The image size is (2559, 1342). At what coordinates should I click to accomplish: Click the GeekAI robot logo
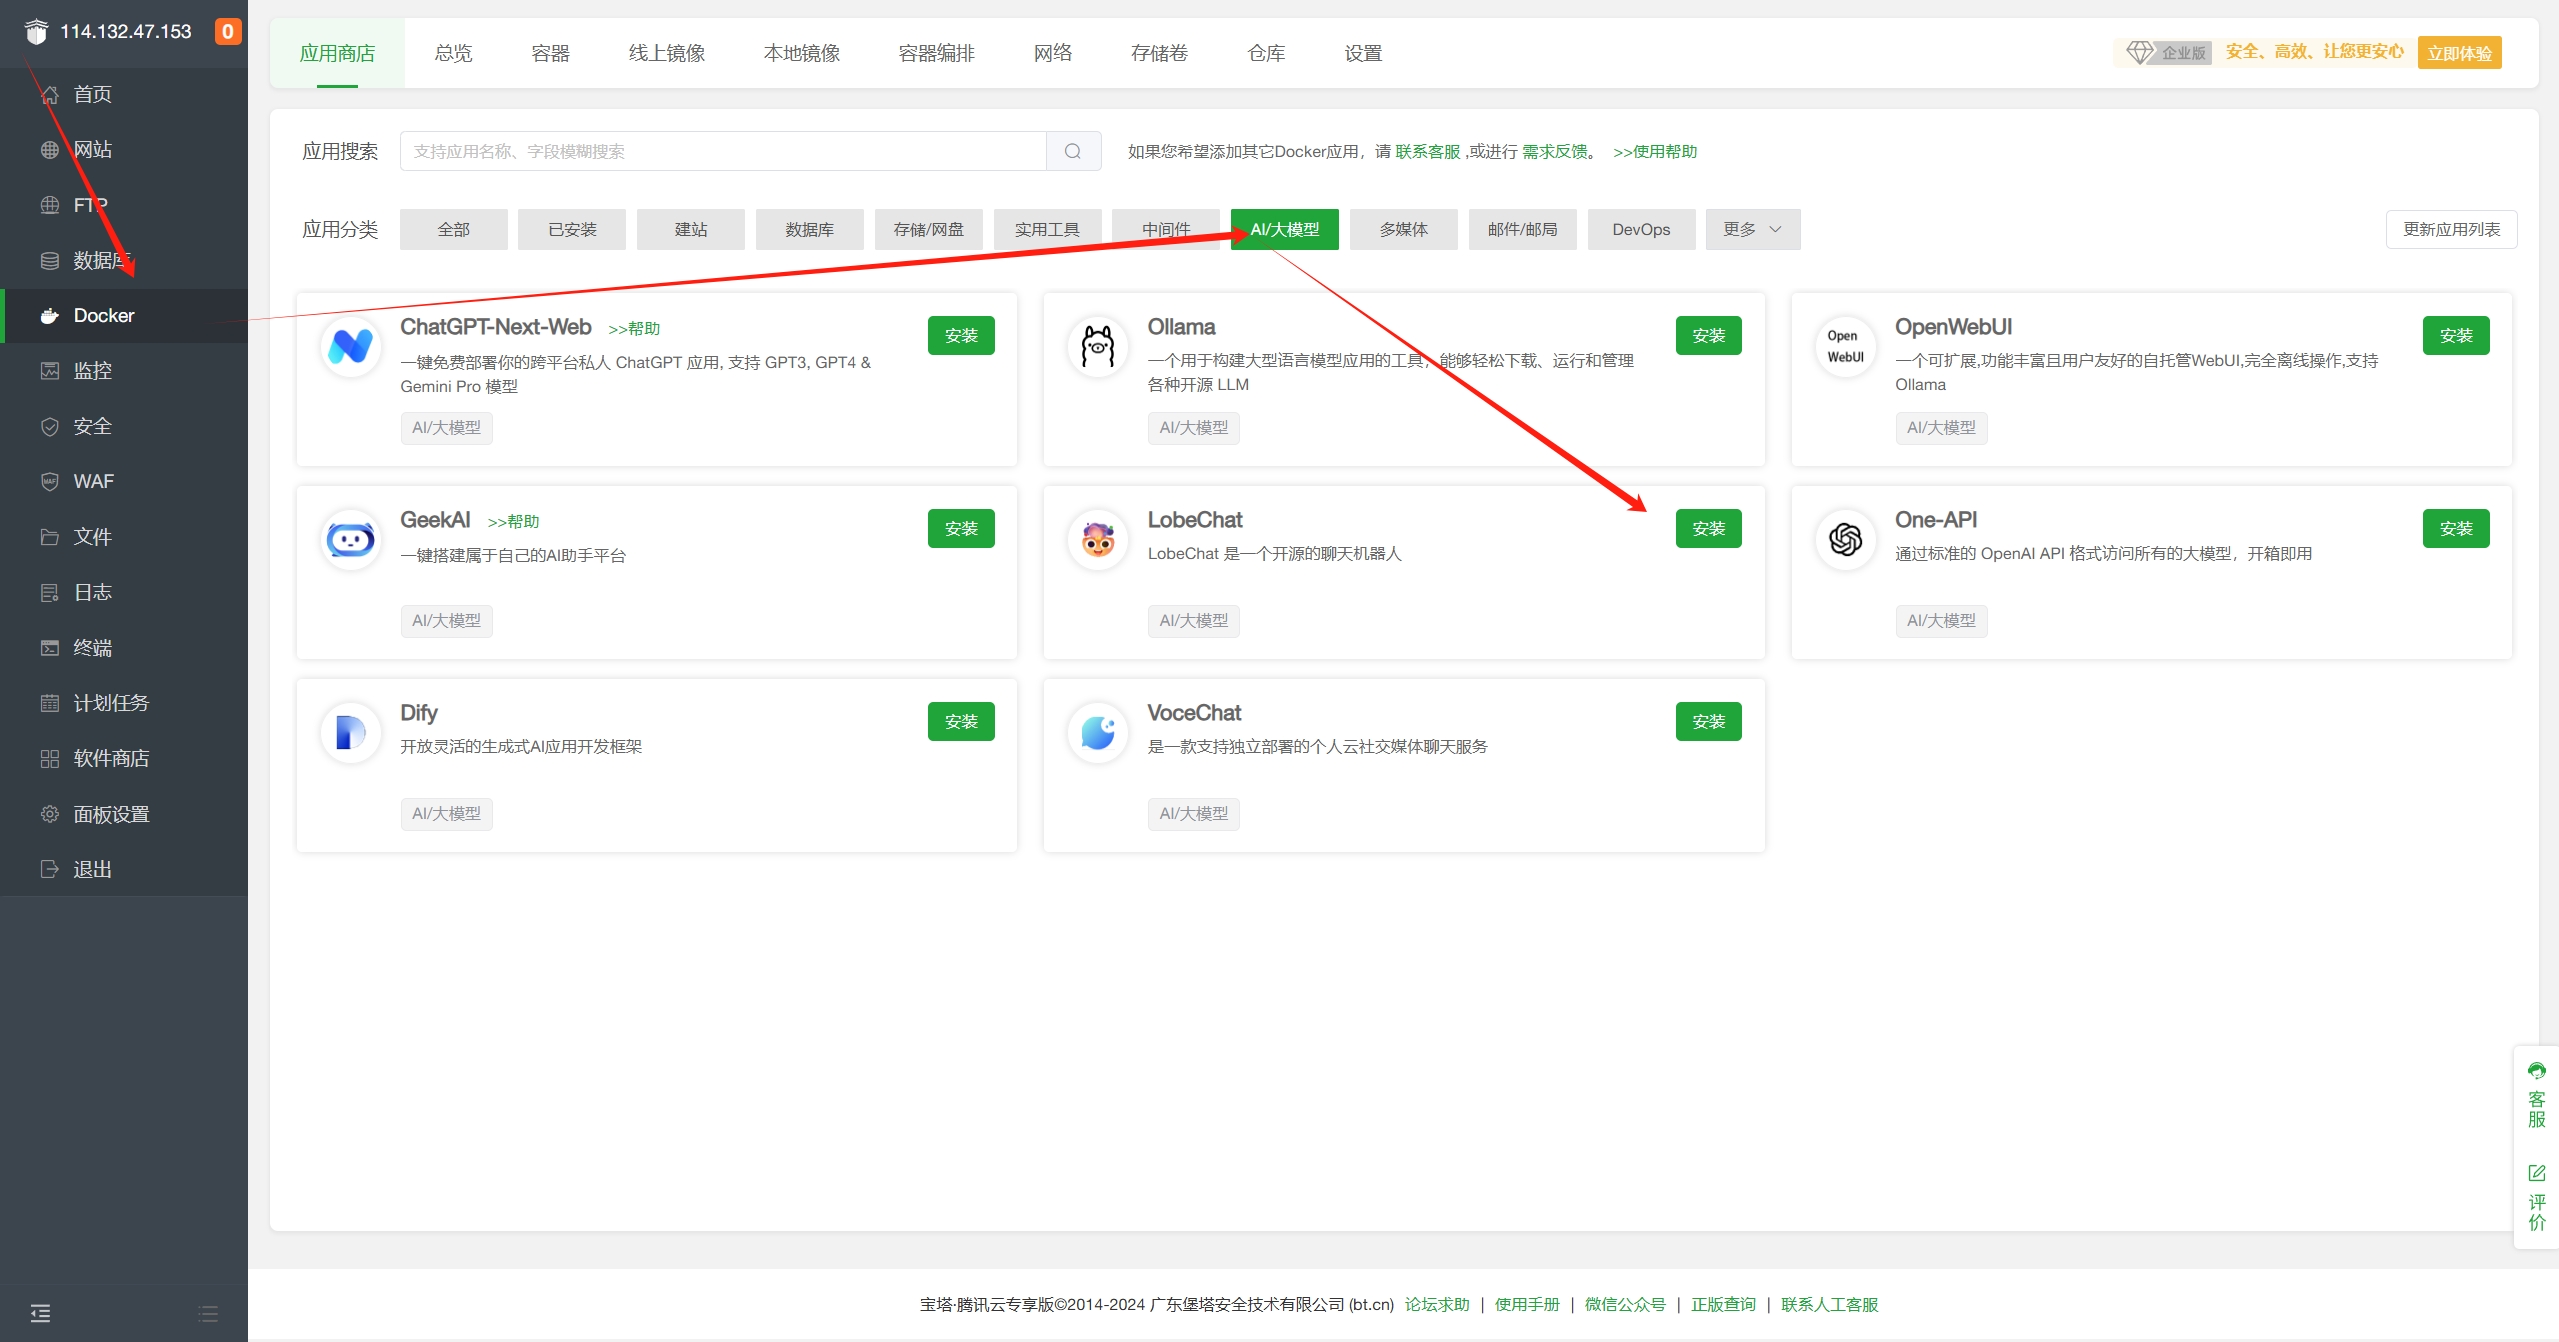[x=351, y=540]
